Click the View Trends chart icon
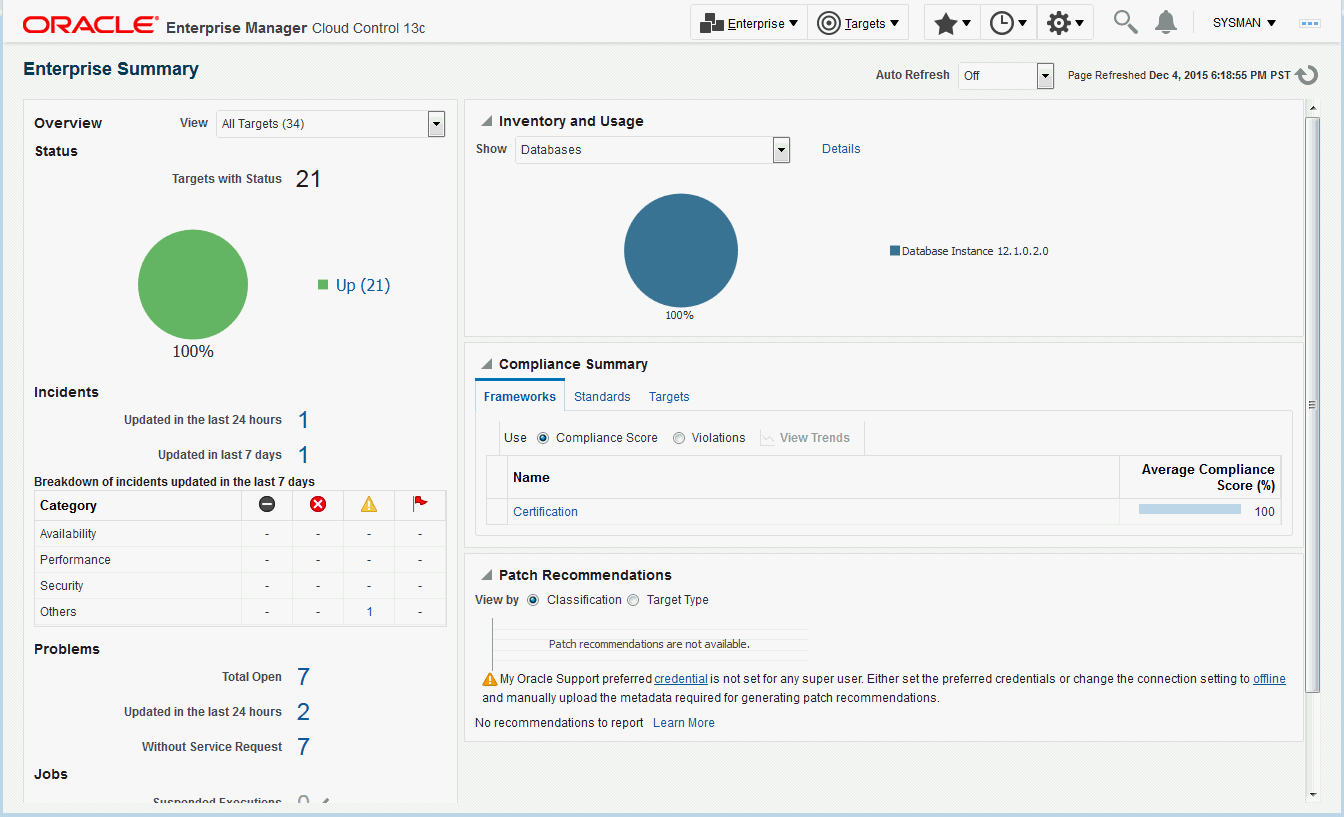Screen dimensions: 1344x817 click(767, 438)
